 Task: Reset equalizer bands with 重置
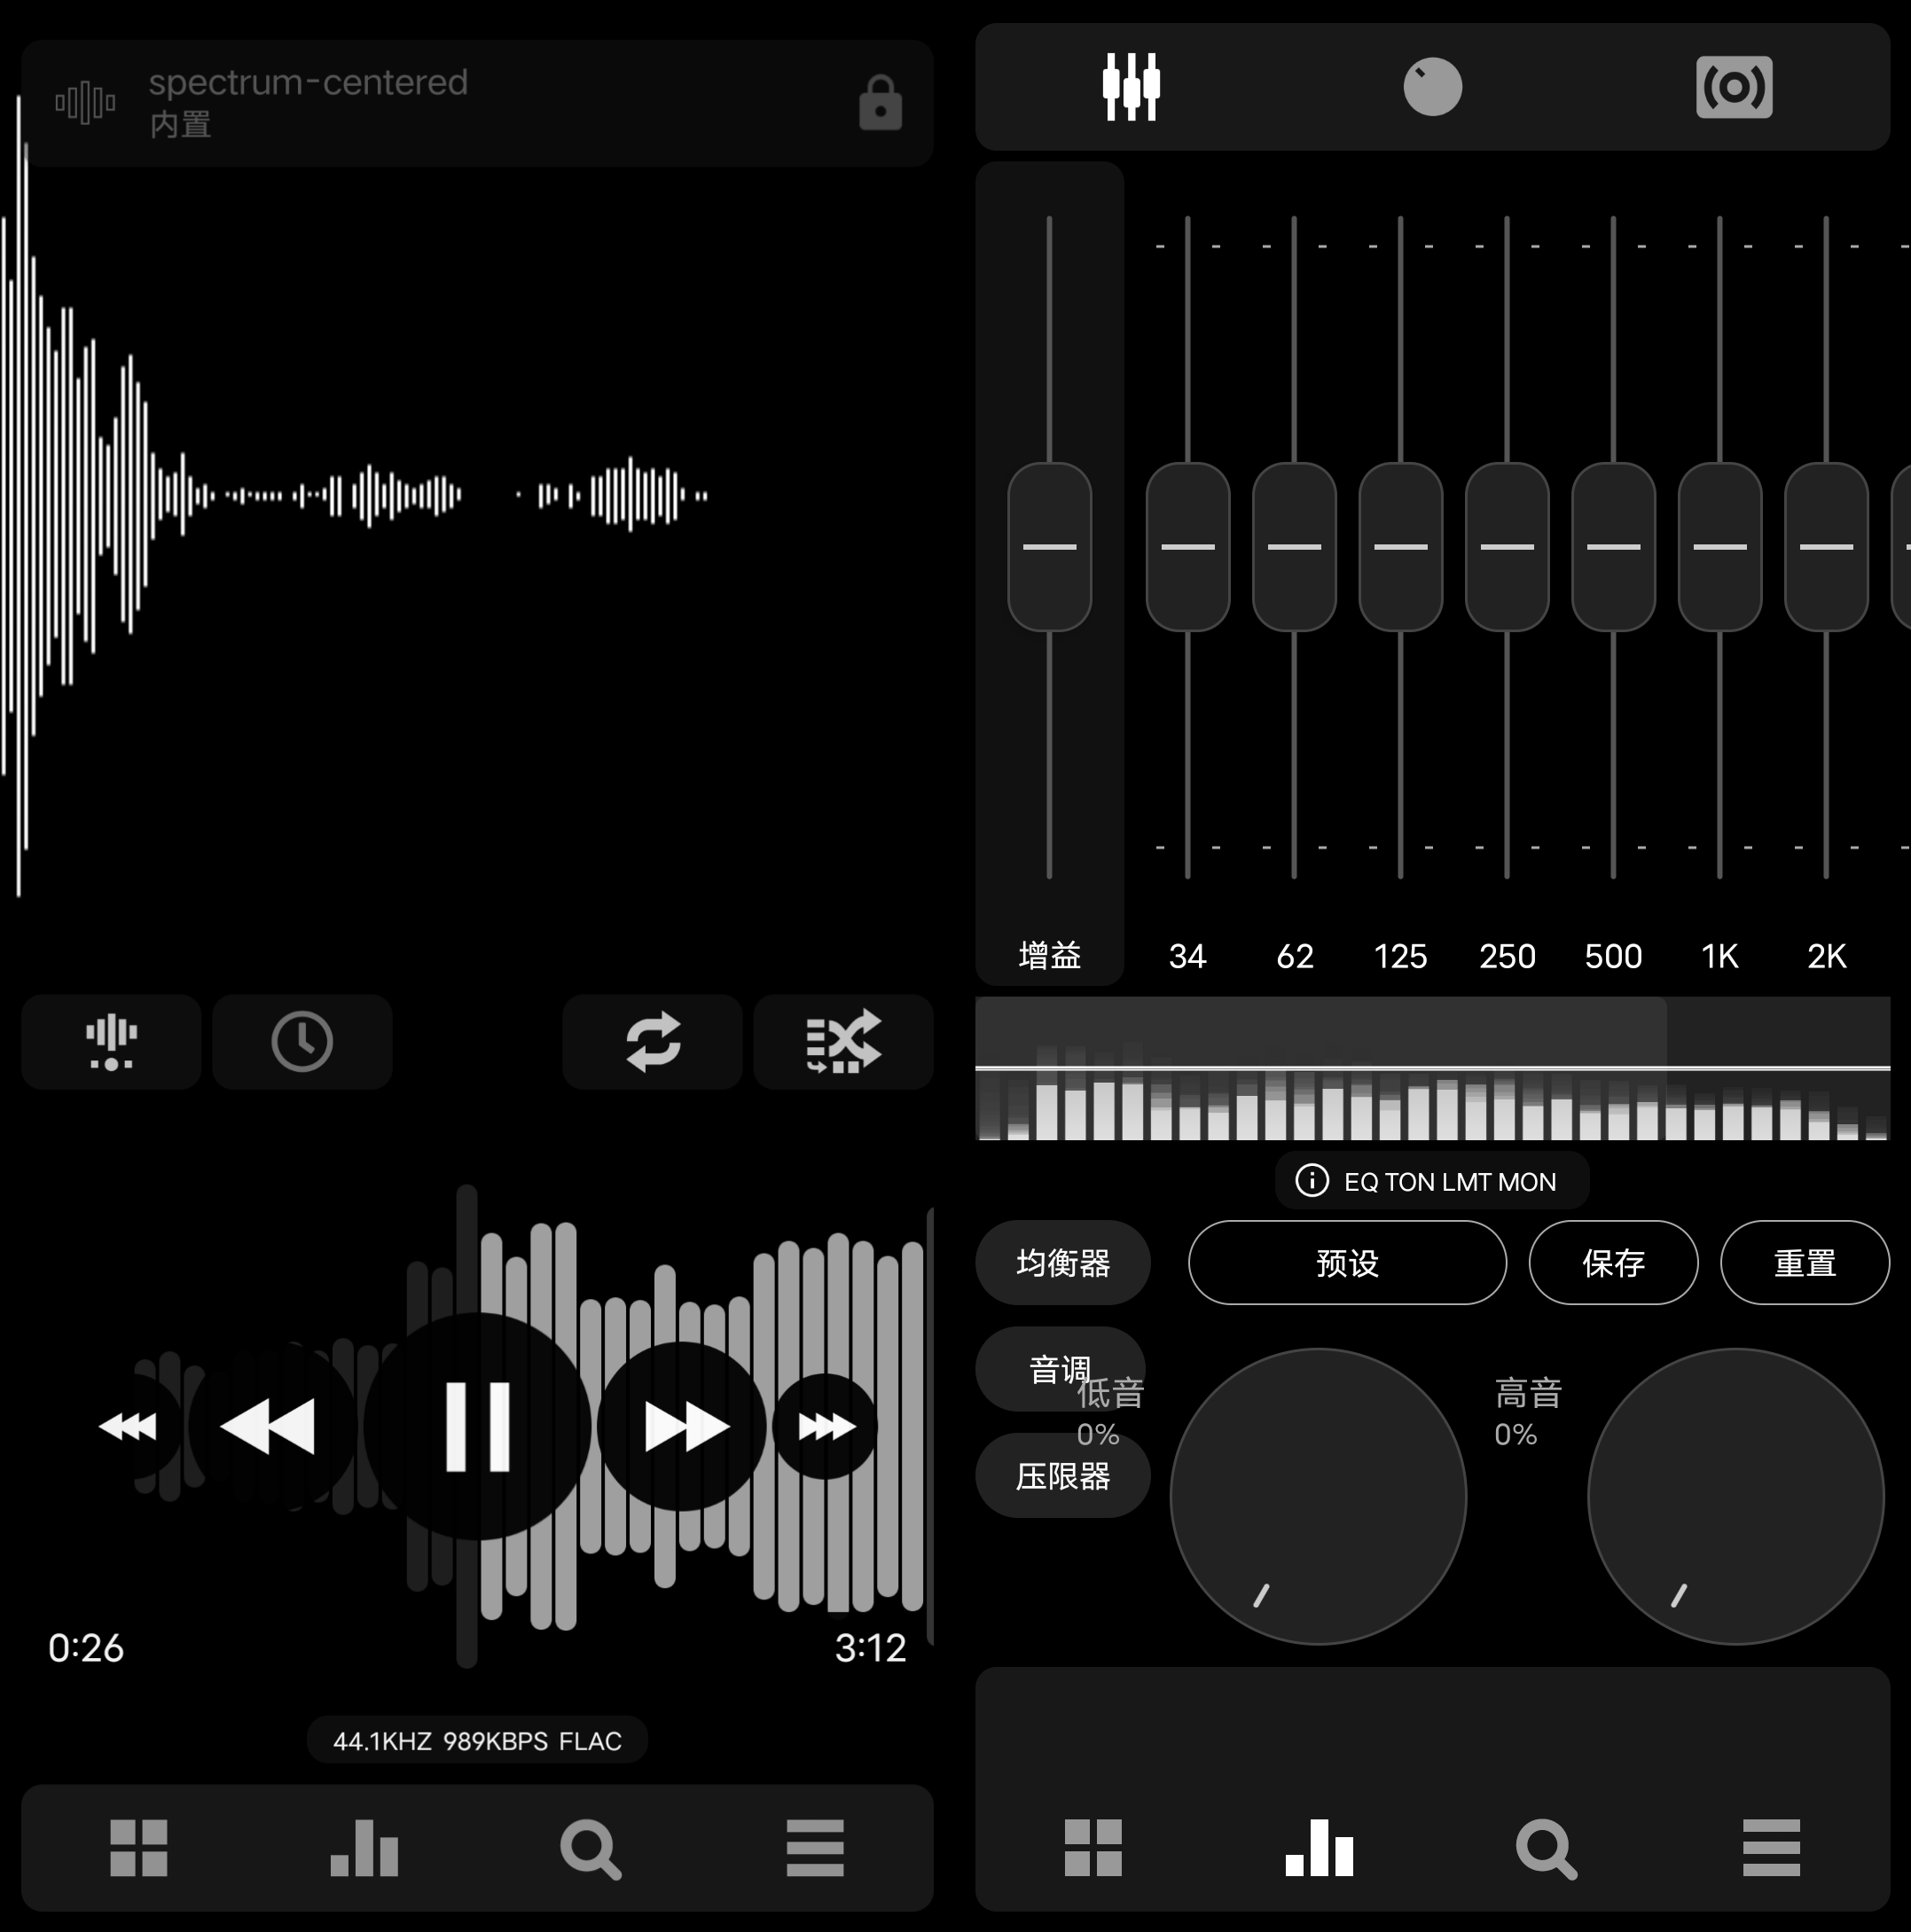pyautogui.click(x=1804, y=1263)
